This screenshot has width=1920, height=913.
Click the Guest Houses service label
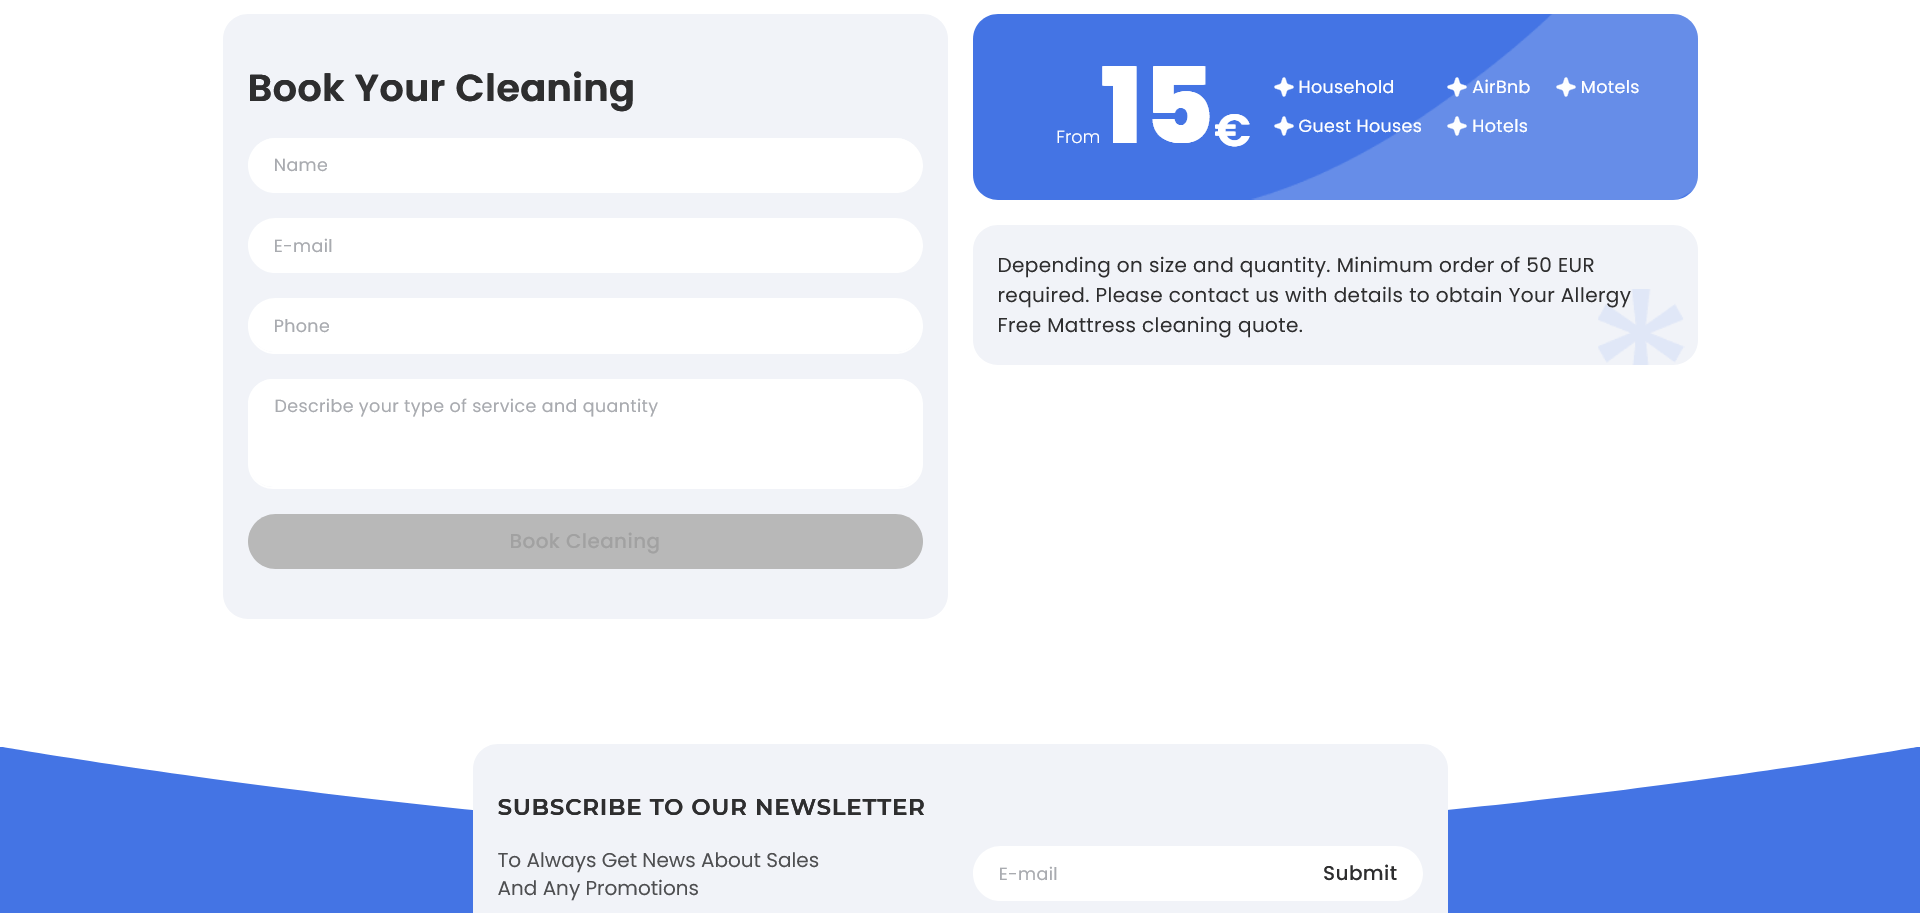click(1360, 127)
